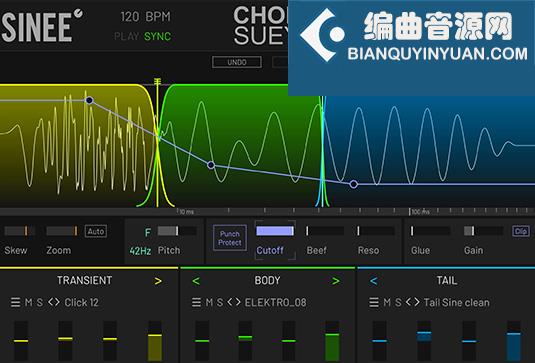This screenshot has width=535, height=363.
Task: Click the Cutoff slider
Action: 275,231
